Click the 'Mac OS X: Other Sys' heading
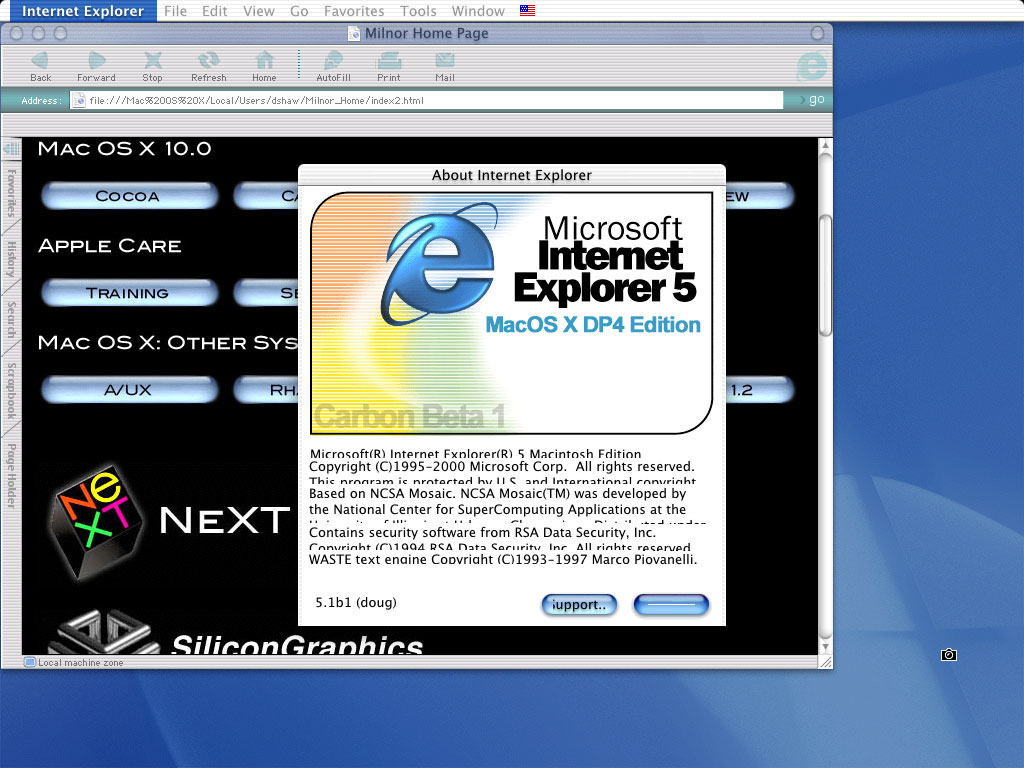 [168, 343]
